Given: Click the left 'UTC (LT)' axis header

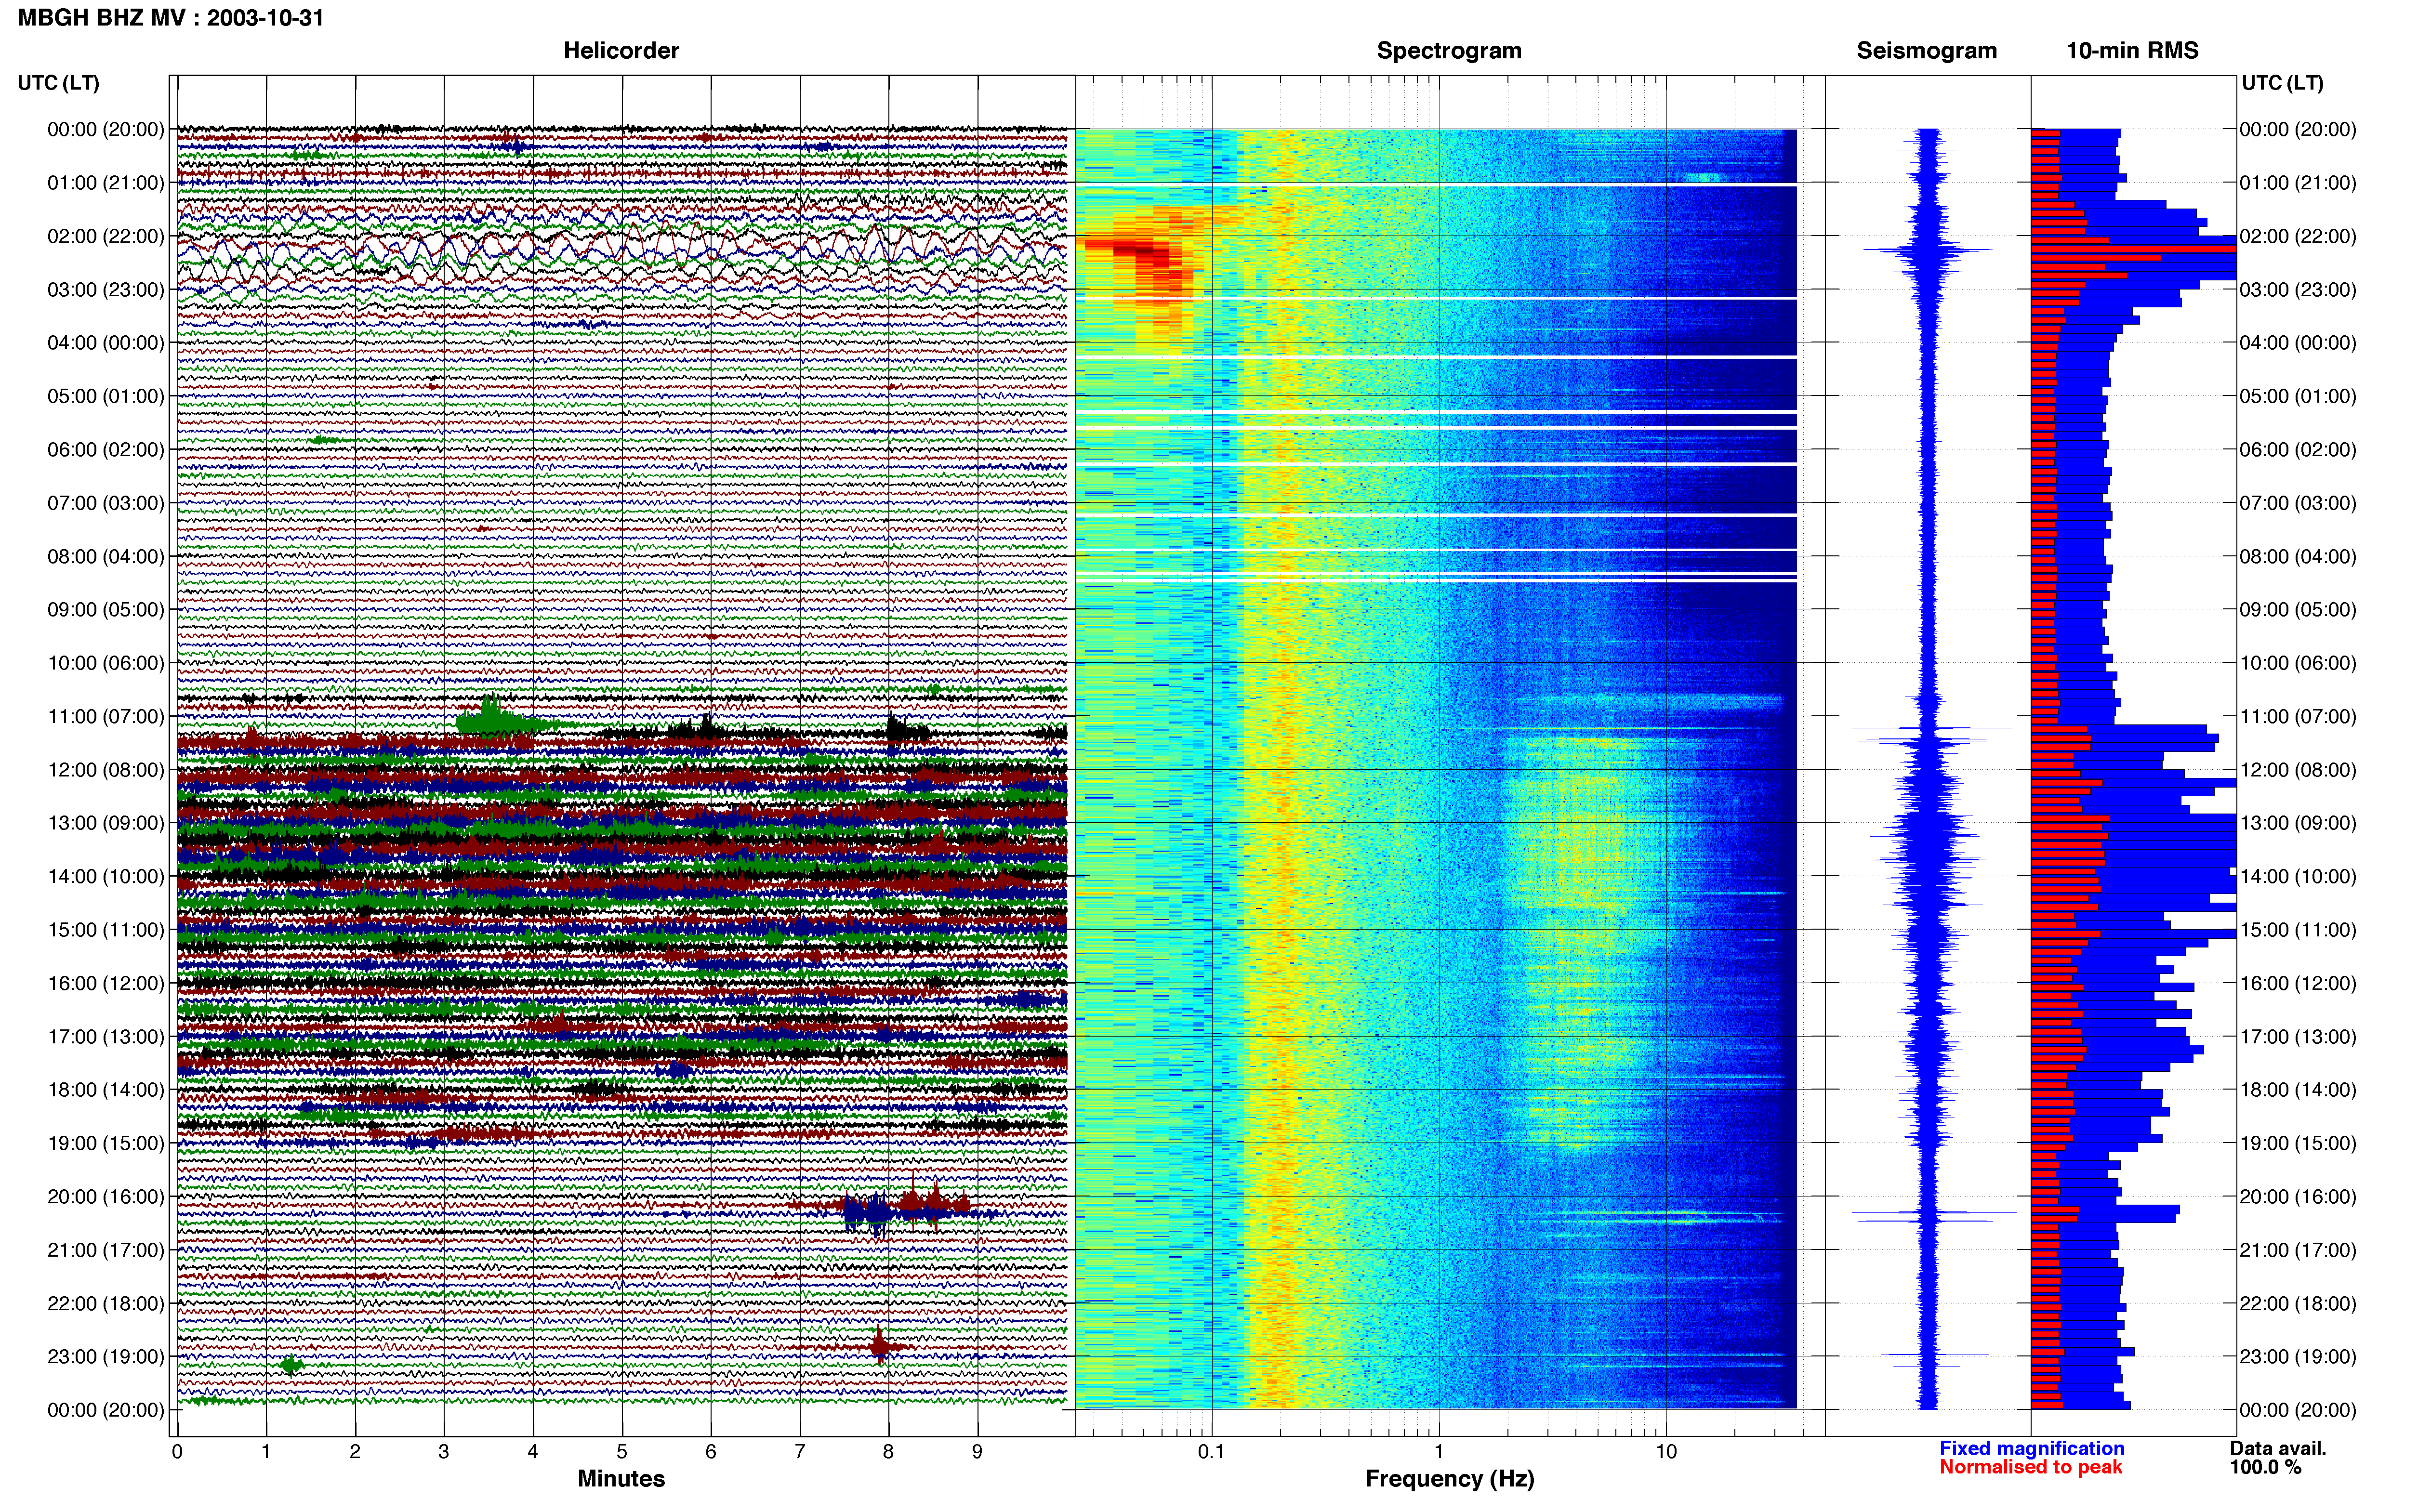Looking at the screenshot, I should (59, 83).
